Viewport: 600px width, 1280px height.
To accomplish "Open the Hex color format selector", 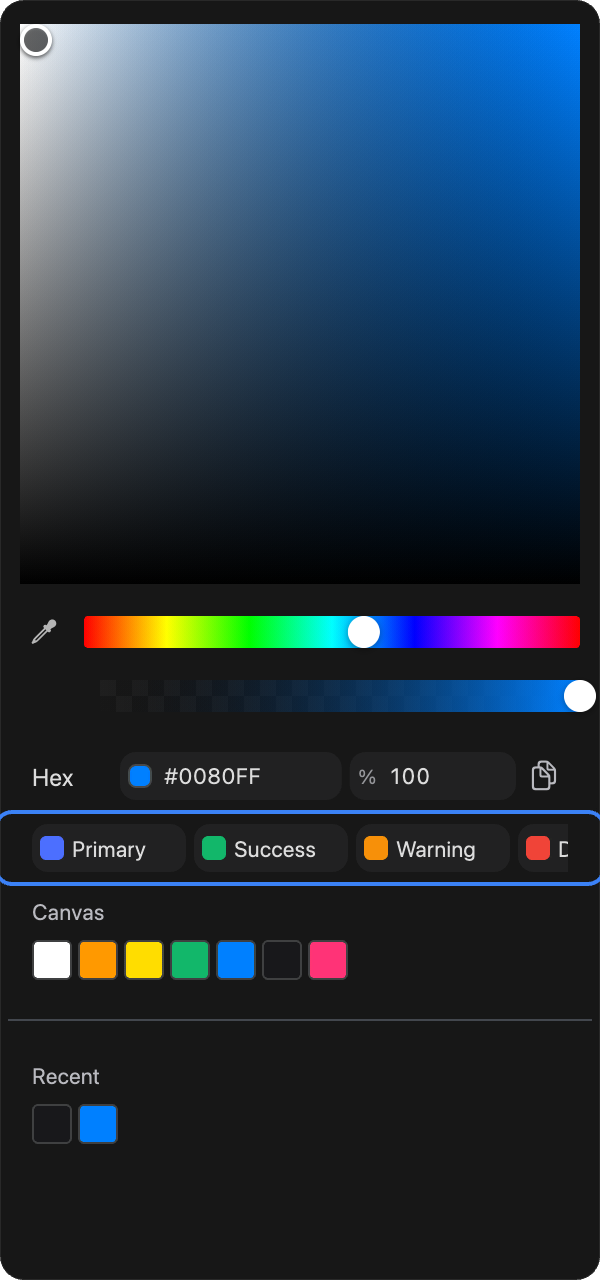I will (53, 777).
